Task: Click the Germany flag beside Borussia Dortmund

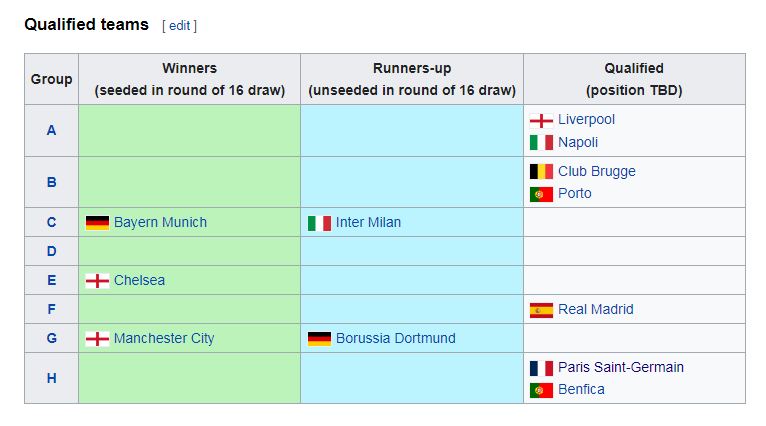Action: pyautogui.click(x=319, y=339)
